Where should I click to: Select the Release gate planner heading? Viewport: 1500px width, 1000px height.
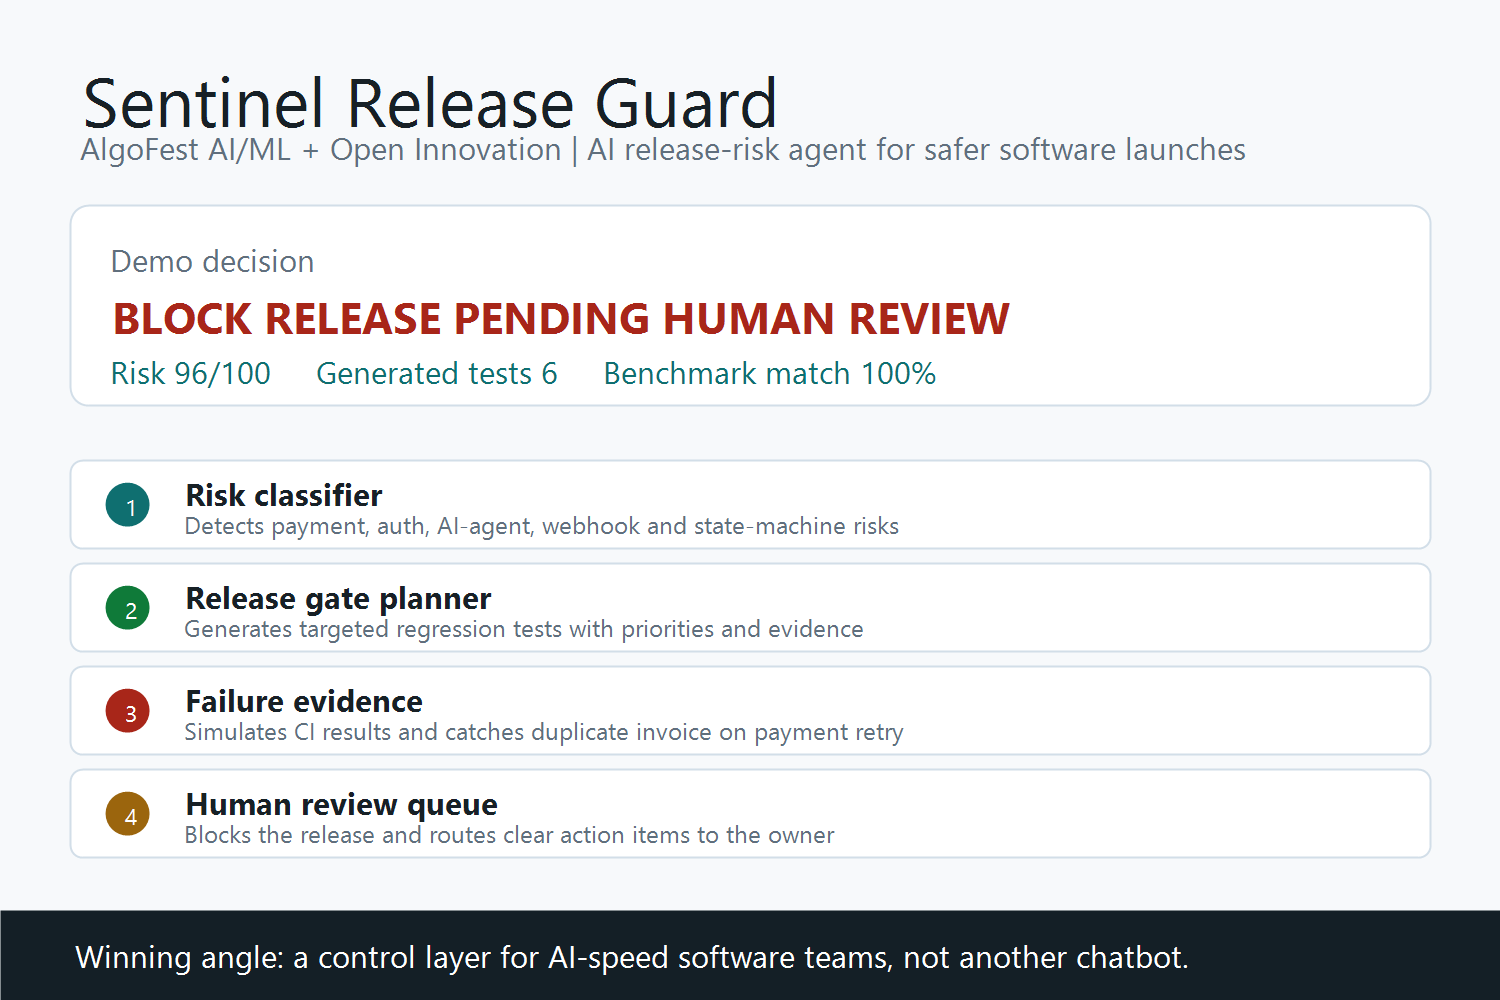[x=338, y=598]
